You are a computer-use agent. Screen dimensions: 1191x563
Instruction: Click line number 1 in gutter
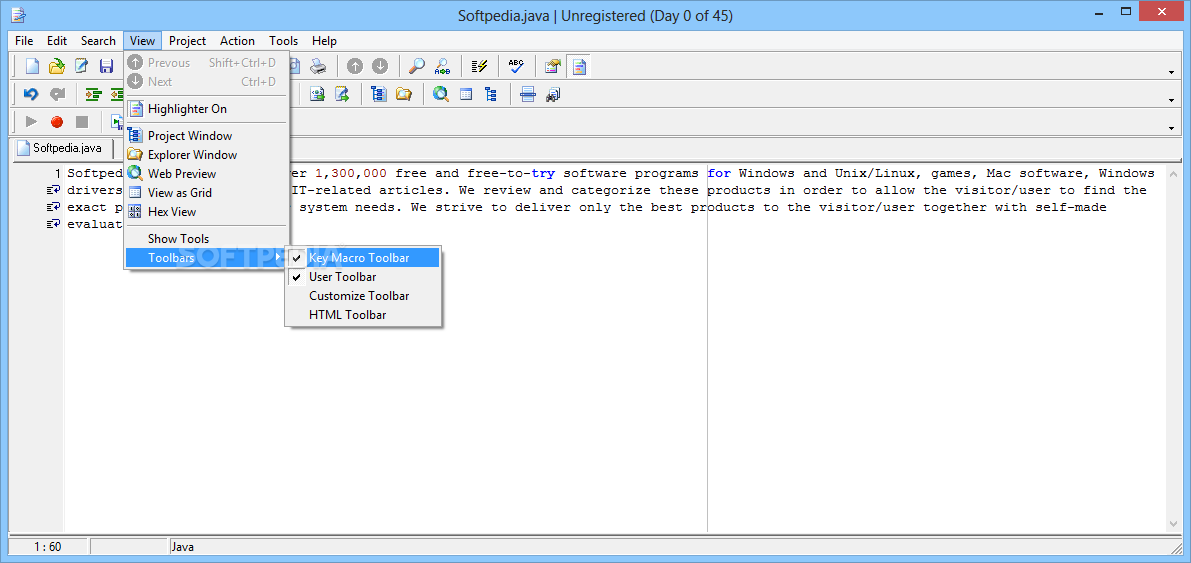pyautogui.click(x=57, y=173)
